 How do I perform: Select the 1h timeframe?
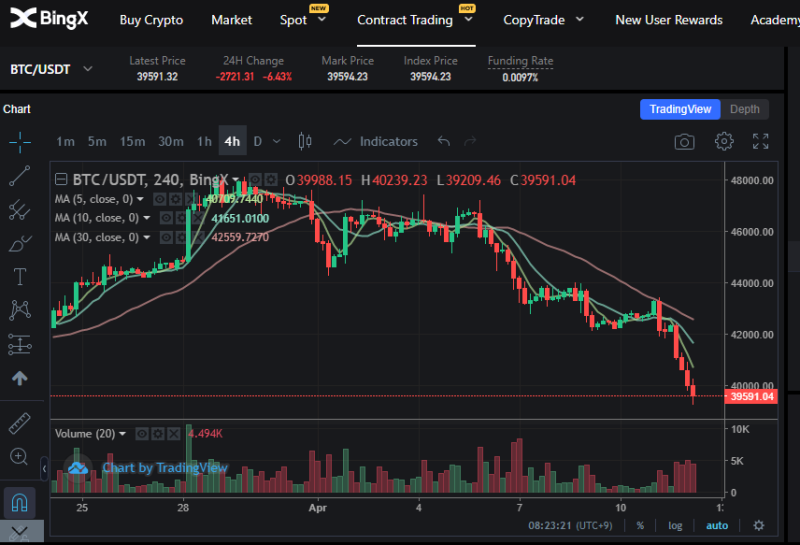pos(204,141)
